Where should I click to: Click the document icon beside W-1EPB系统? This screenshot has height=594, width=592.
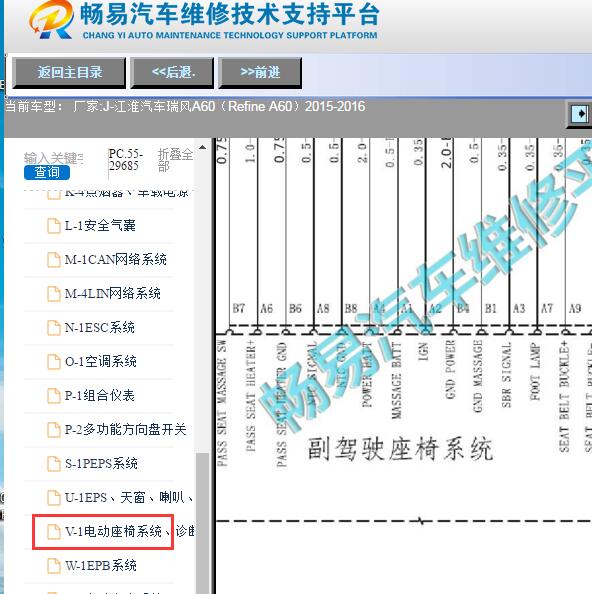point(53,566)
